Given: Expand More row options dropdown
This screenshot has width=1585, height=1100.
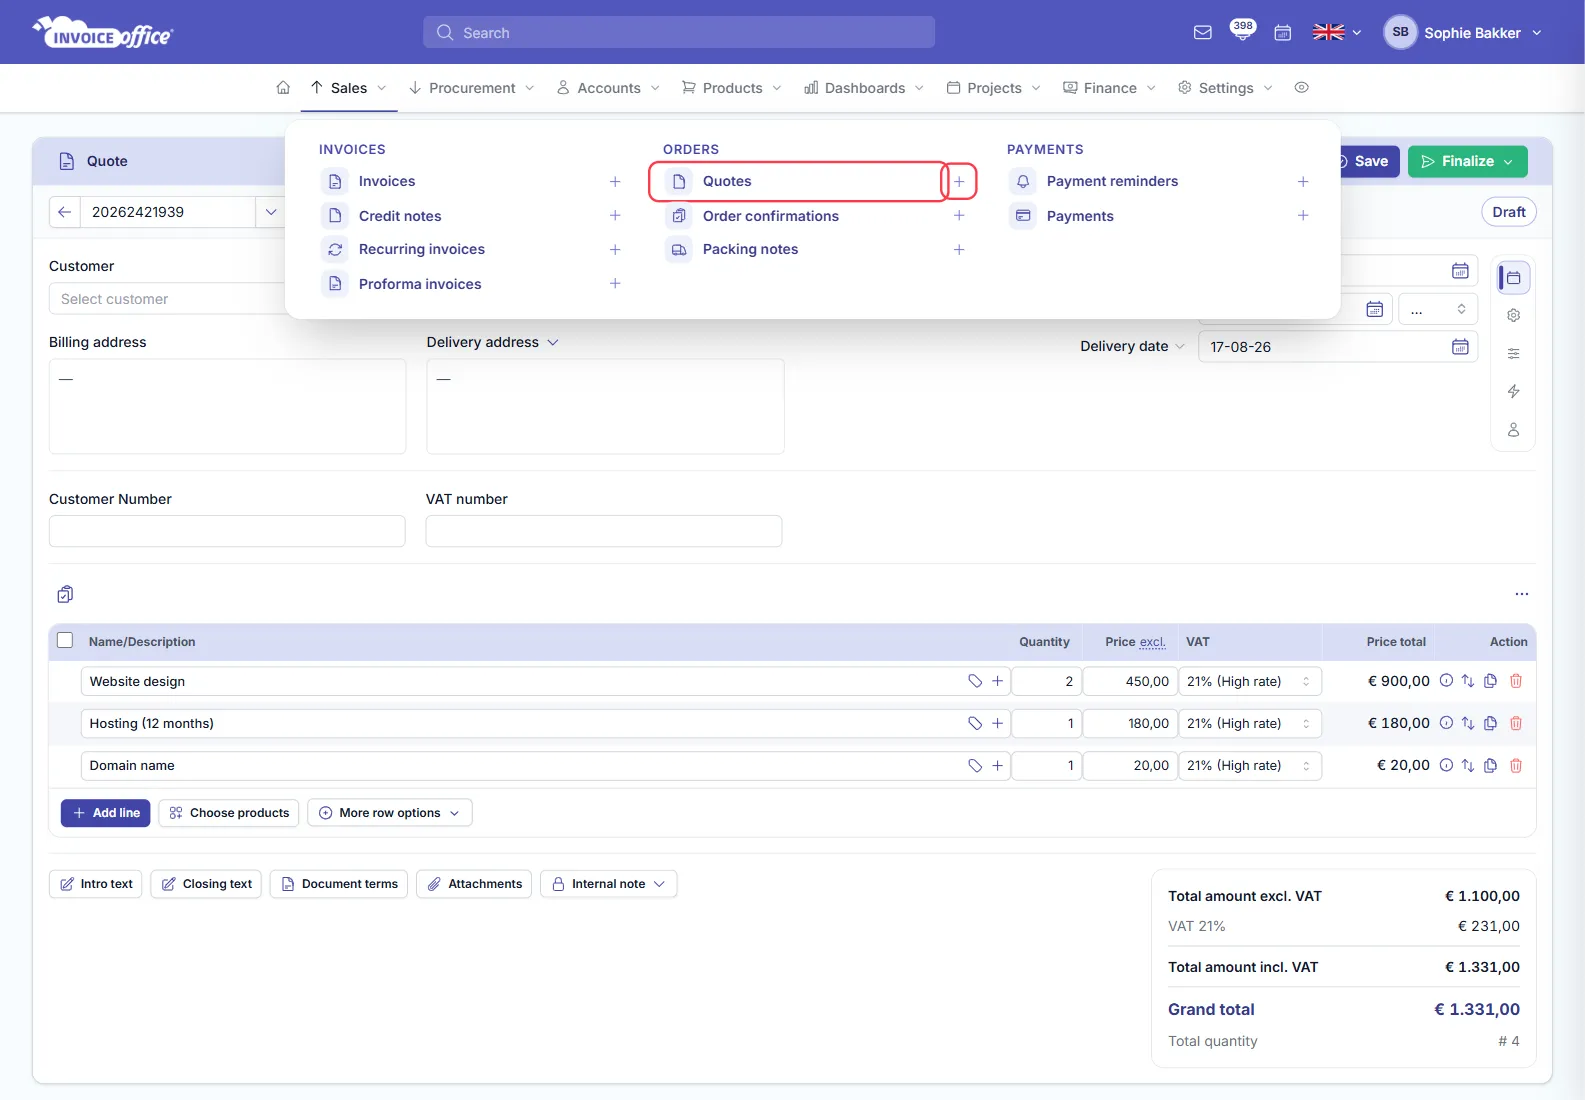Looking at the screenshot, I should point(390,813).
